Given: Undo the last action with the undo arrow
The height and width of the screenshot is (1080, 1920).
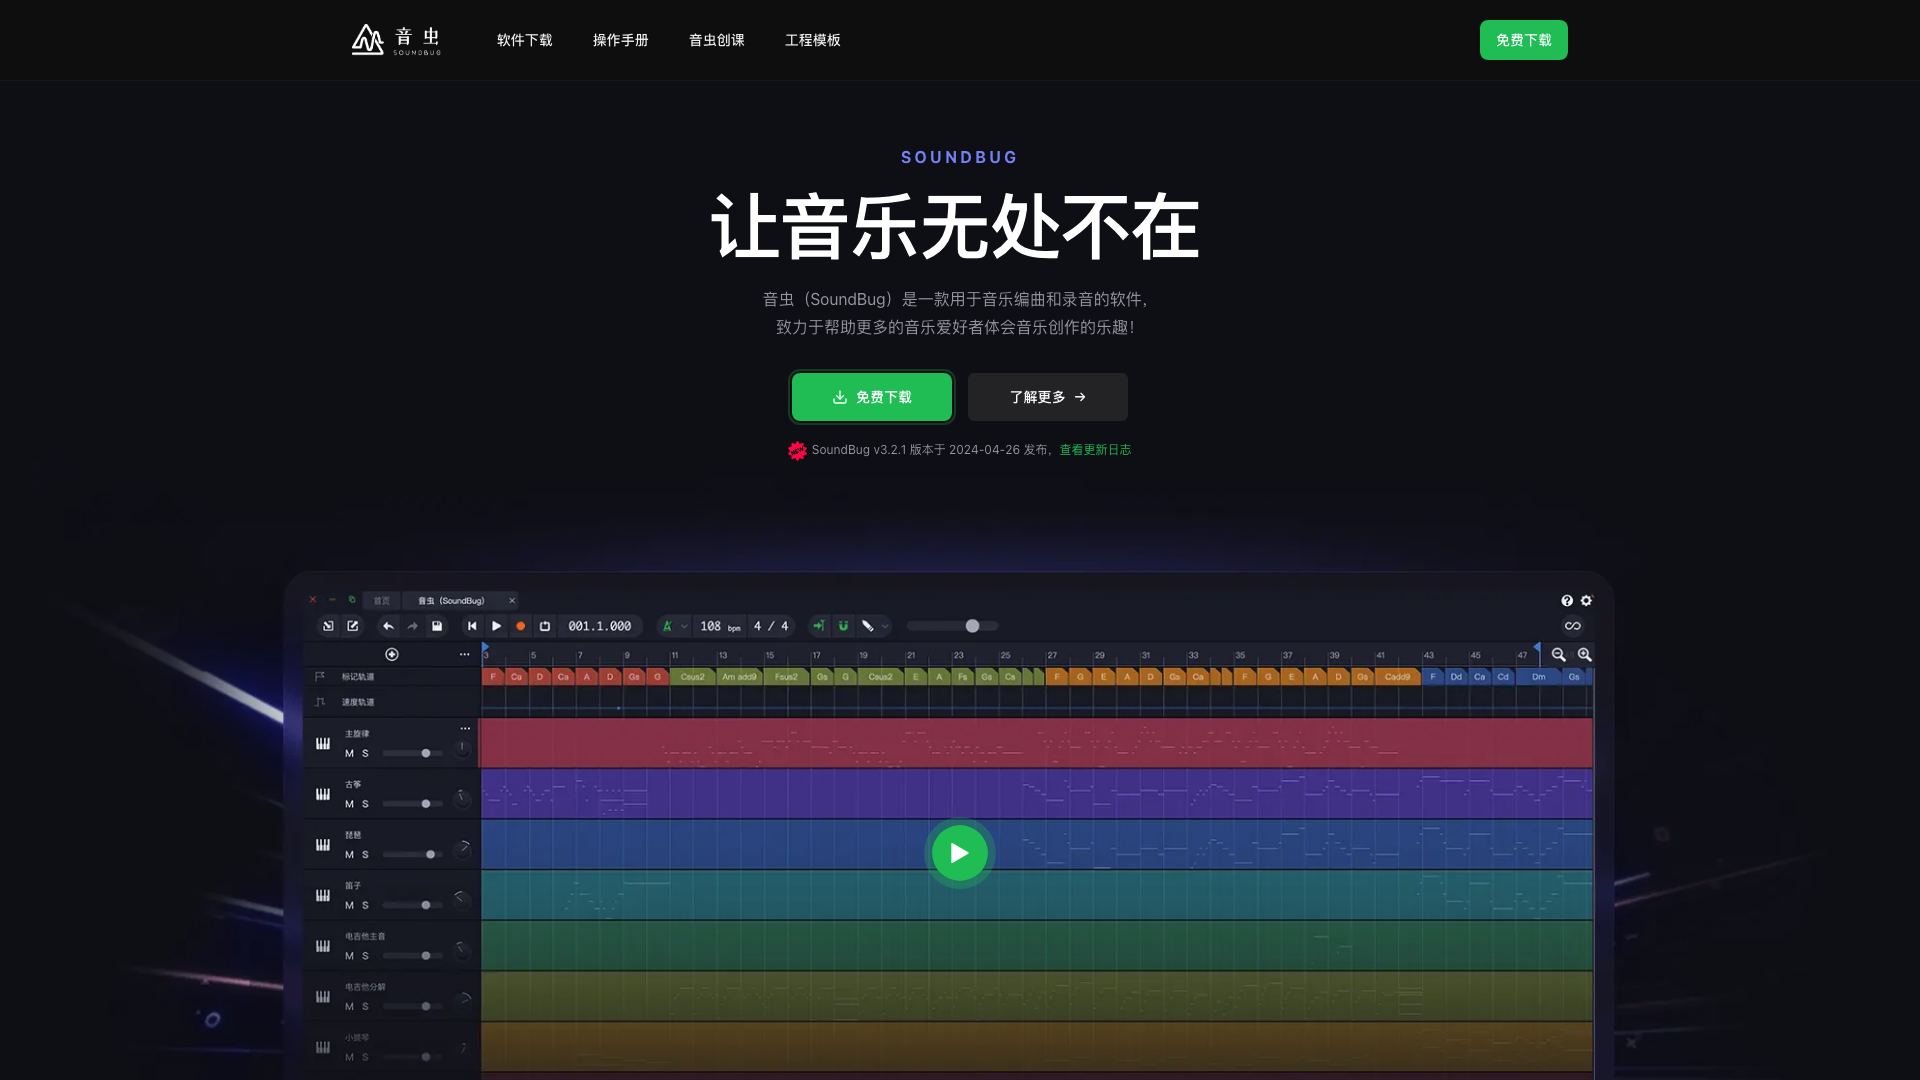Looking at the screenshot, I should point(388,626).
